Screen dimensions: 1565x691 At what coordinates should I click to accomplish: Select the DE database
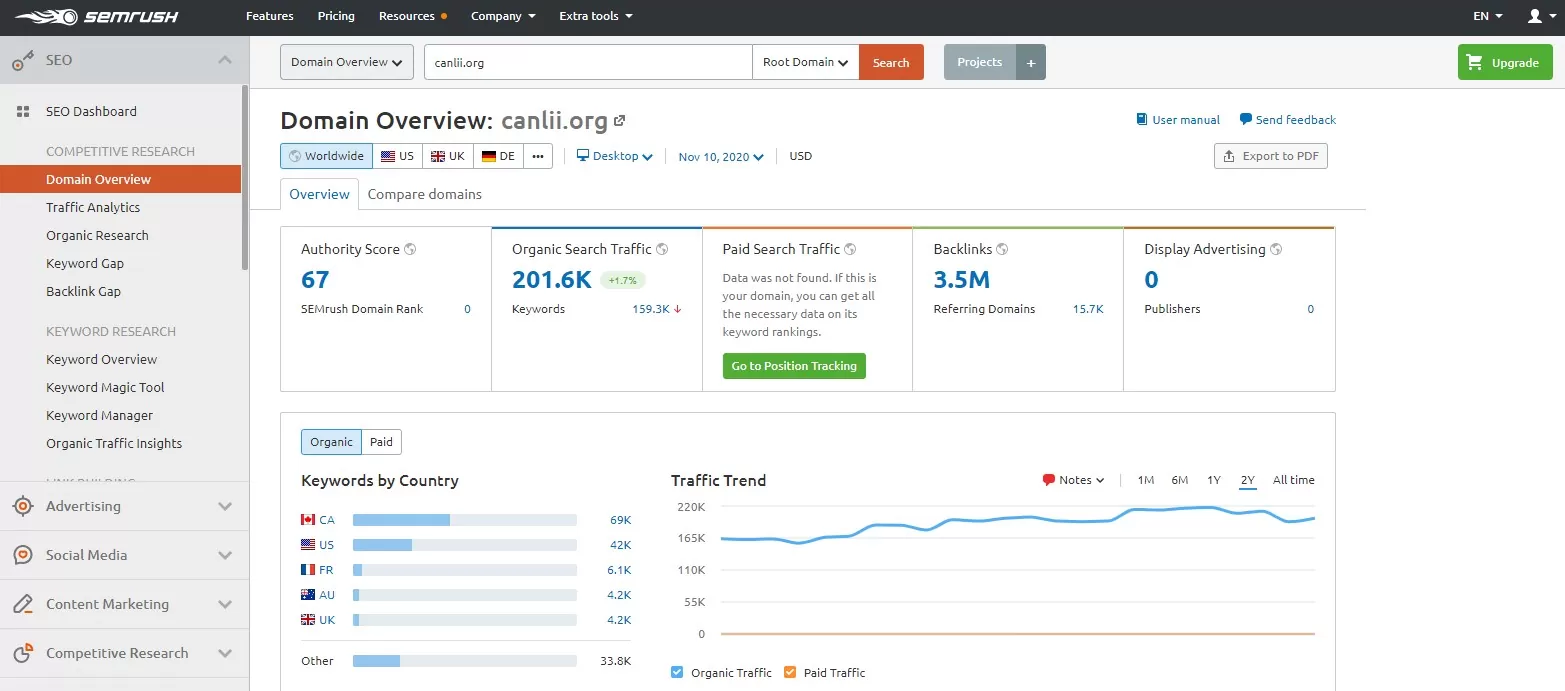pos(498,156)
